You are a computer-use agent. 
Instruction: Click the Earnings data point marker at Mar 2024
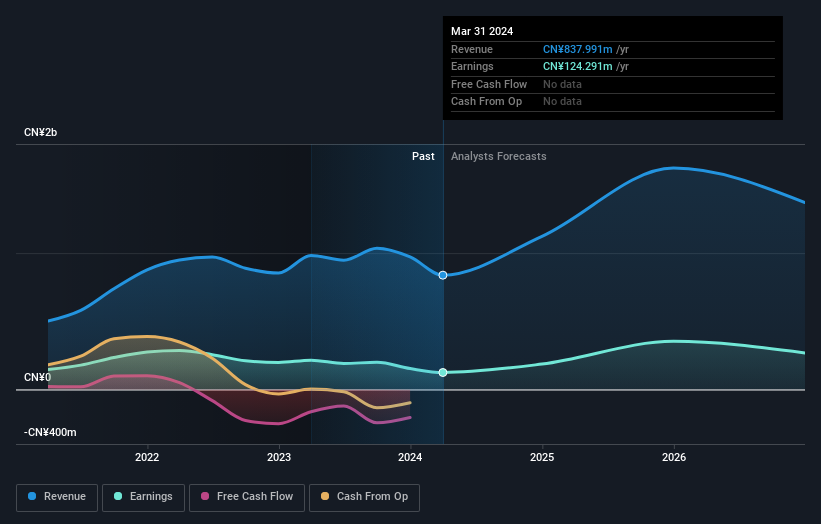tap(443, 372)
